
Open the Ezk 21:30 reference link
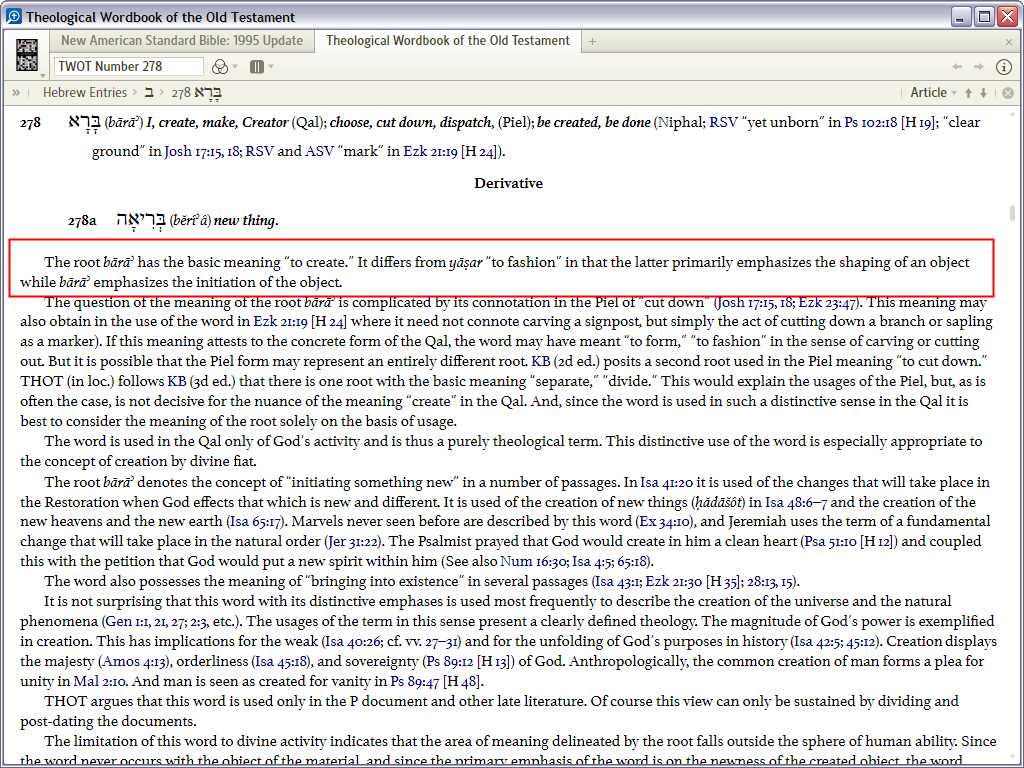point(674,581)
